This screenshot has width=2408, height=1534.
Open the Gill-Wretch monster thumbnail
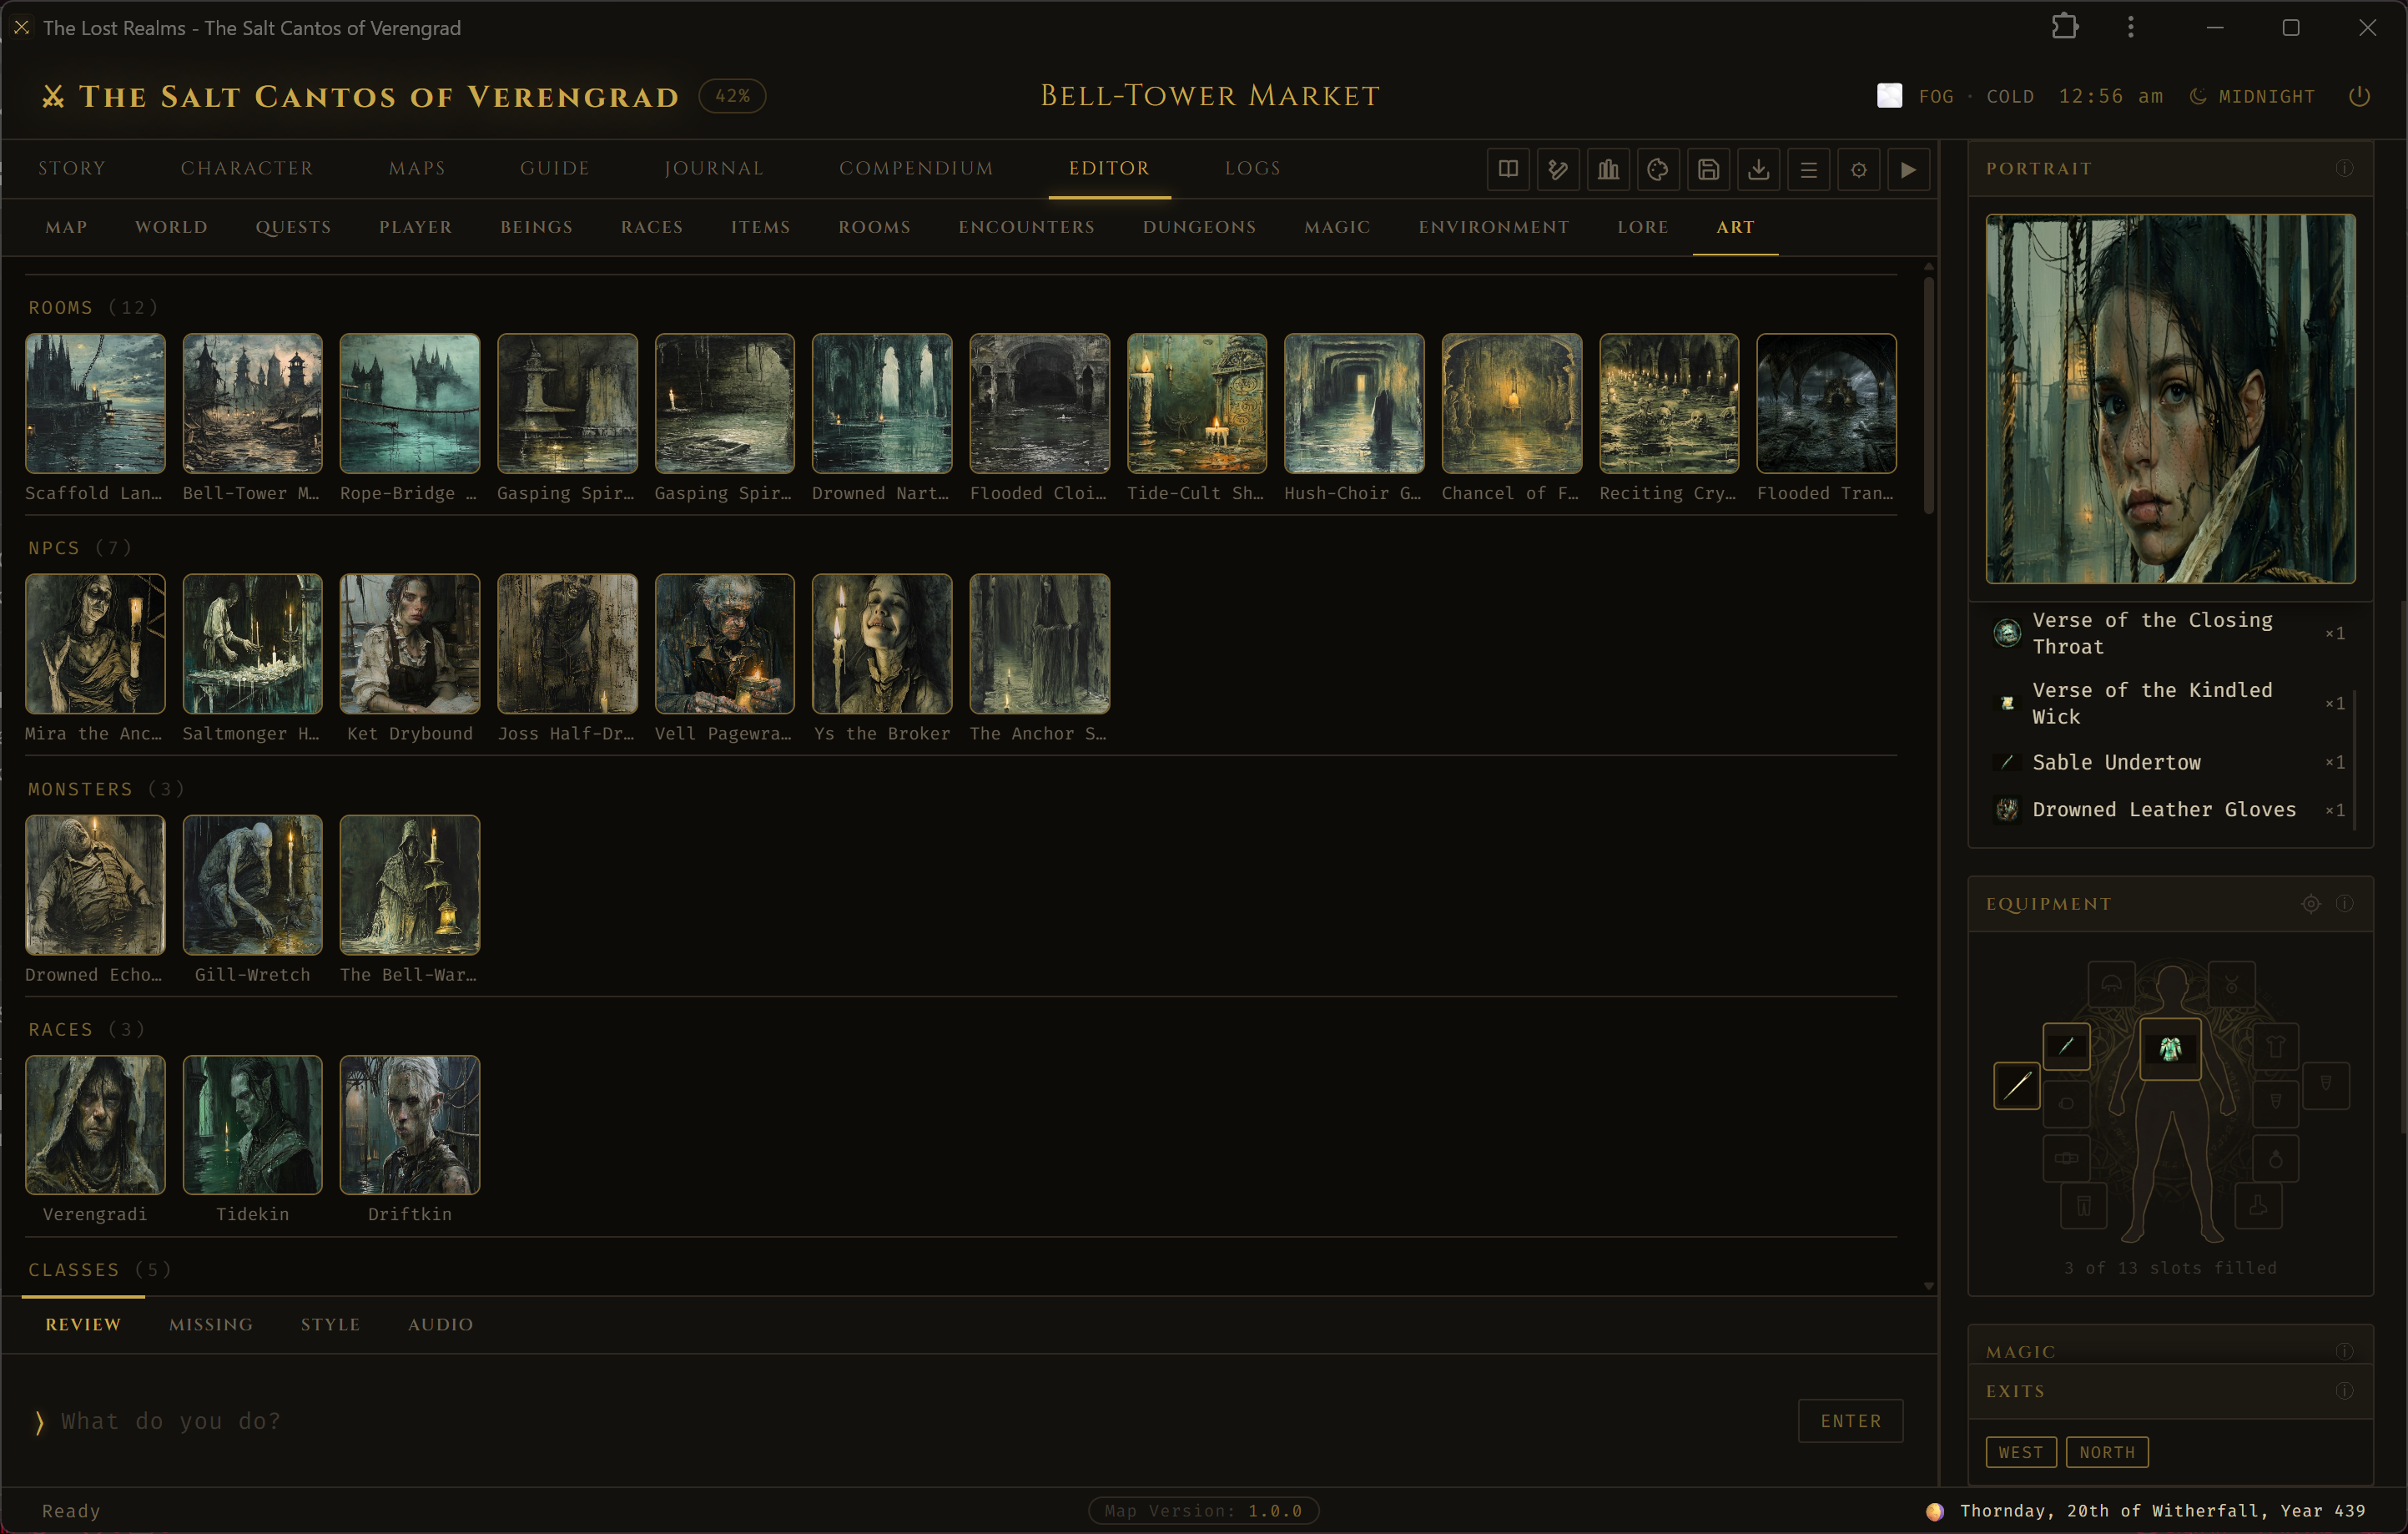tap(253, 884)
